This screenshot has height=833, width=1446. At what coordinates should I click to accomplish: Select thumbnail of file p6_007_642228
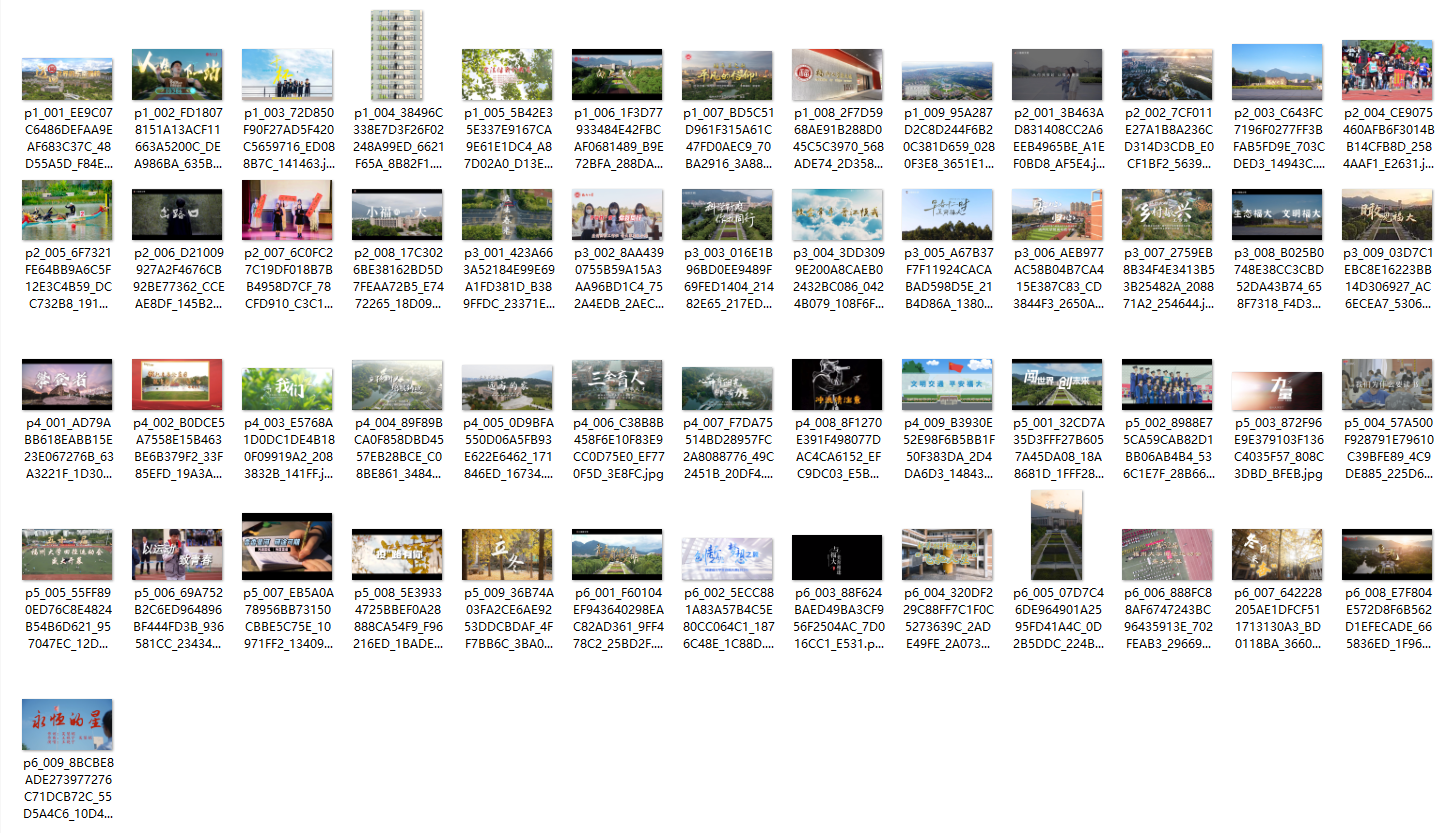point(1277,555)
